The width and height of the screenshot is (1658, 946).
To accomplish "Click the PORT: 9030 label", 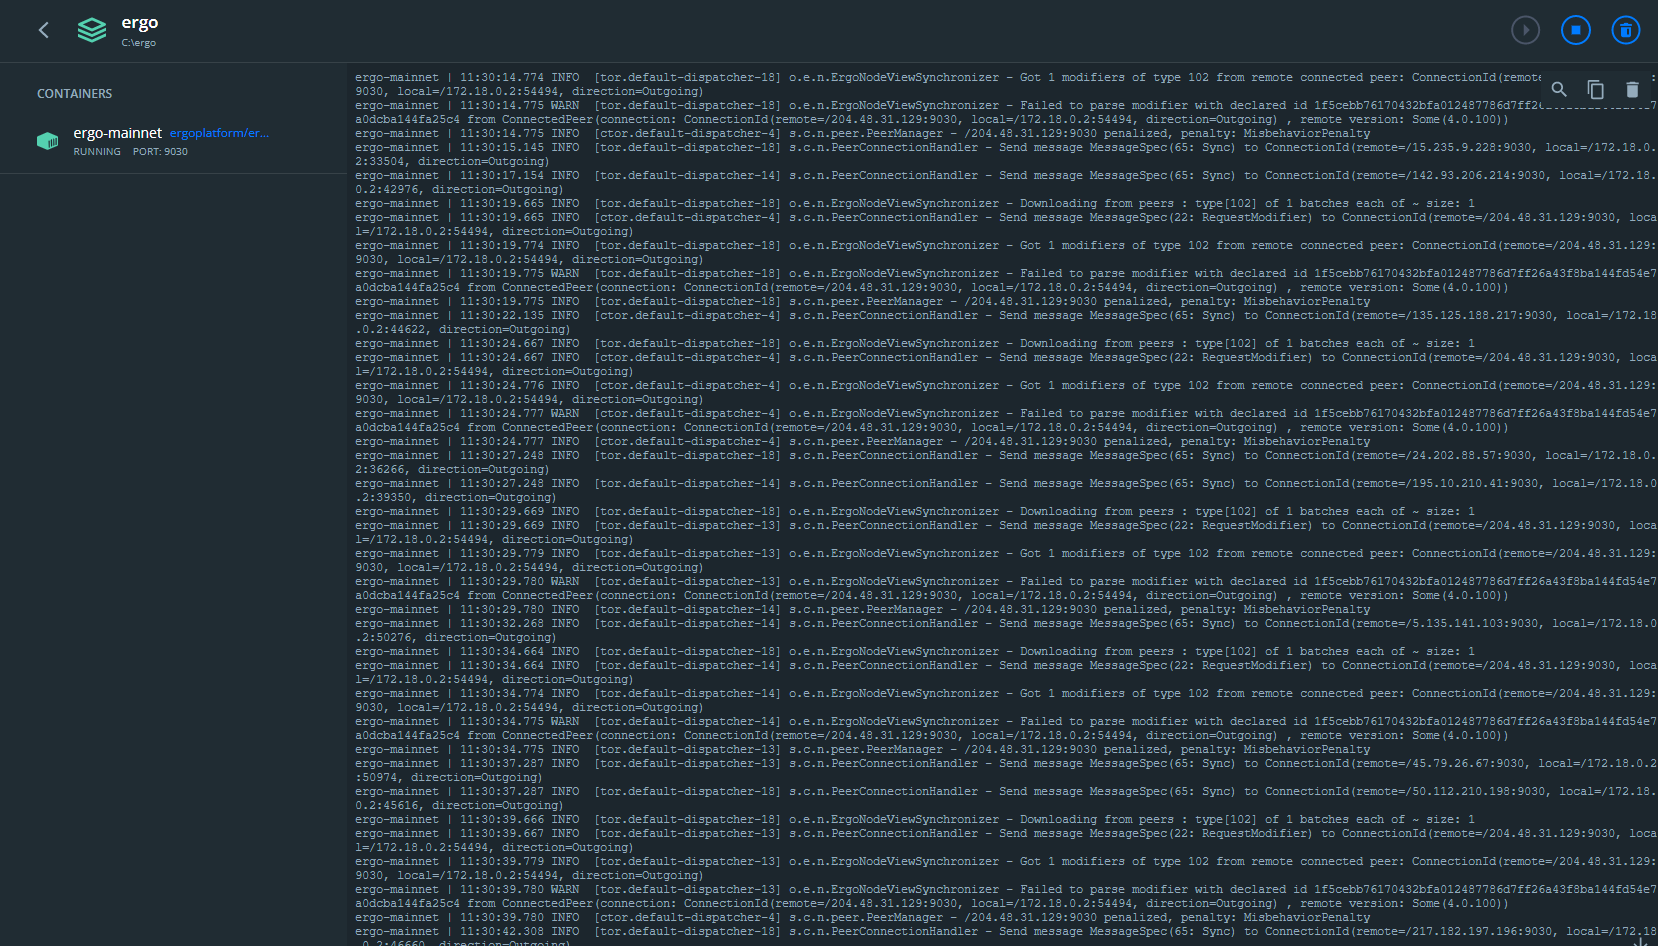I will 160,152.
